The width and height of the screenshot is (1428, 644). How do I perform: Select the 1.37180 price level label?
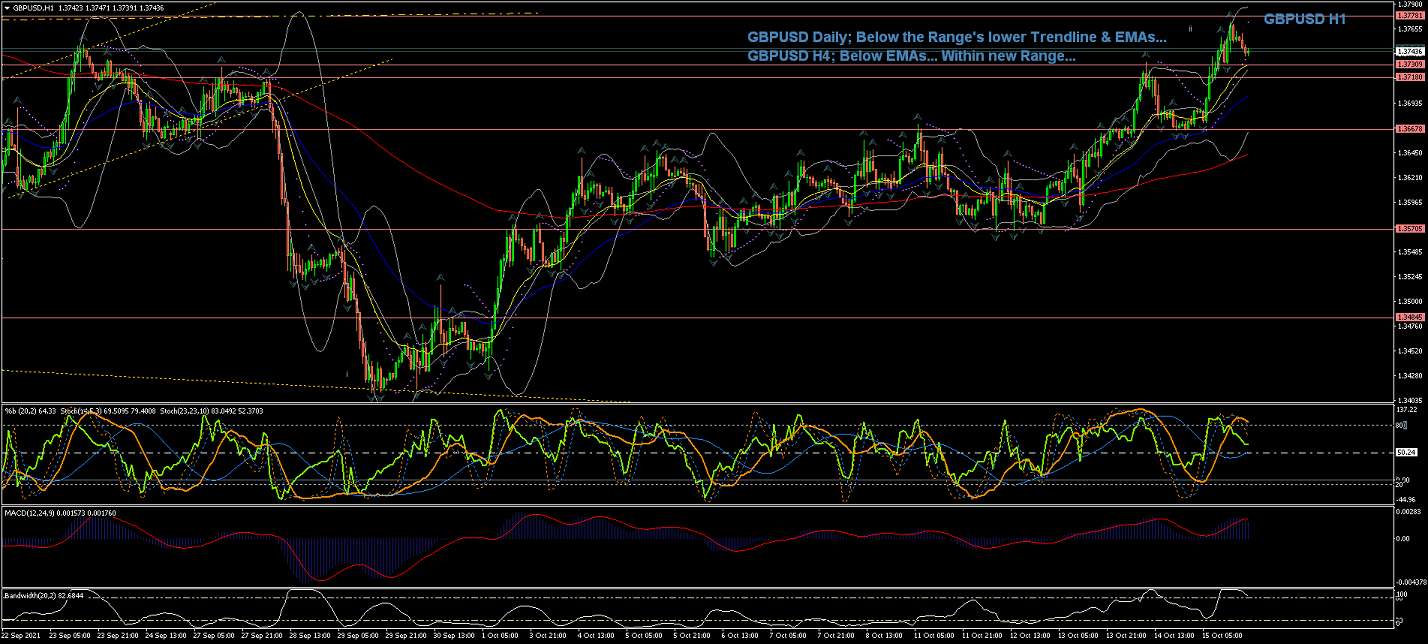[1410, 77]
